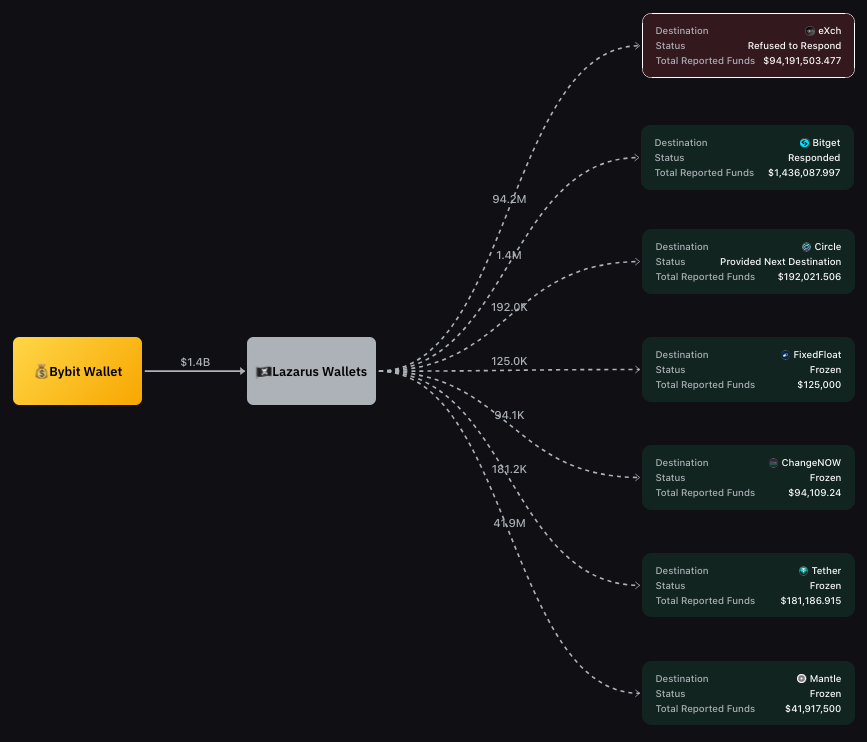867x742 pixels.
Task: Click the $125,000 amount
Action: (819, 385)
